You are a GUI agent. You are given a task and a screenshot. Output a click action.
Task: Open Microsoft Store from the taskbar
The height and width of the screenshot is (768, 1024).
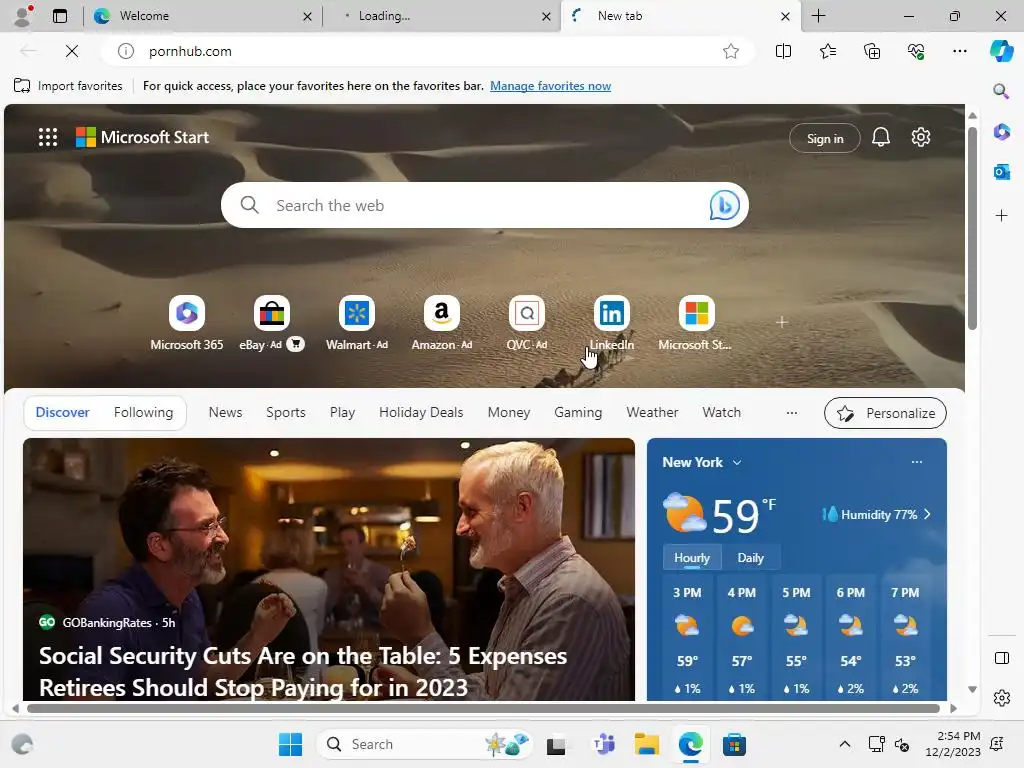coord(734,744)
